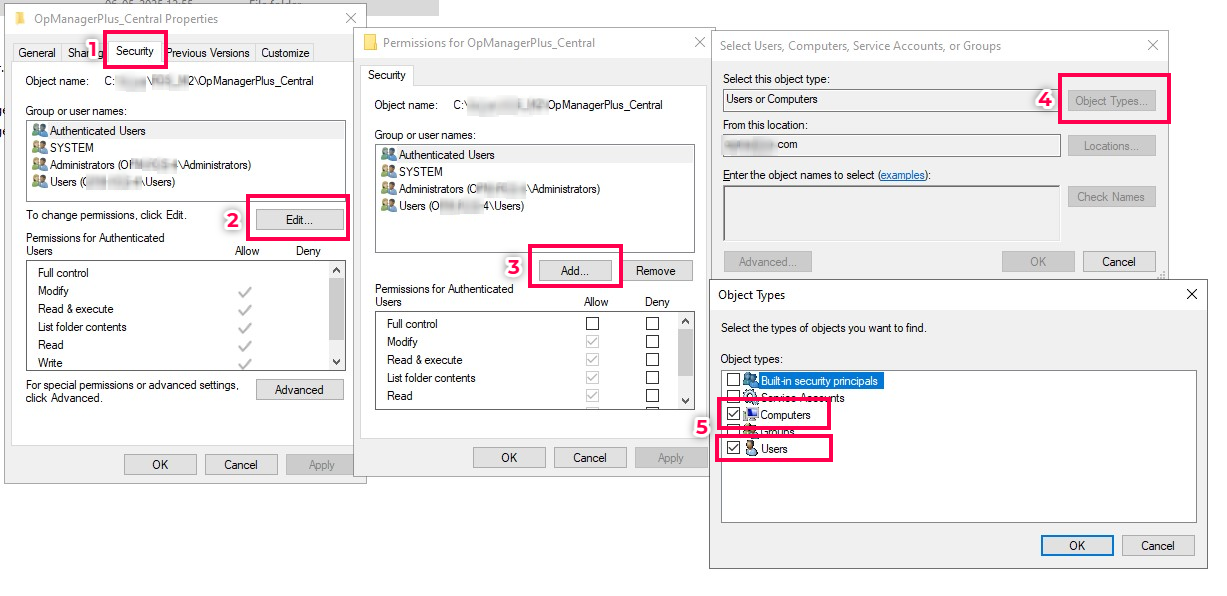The height and width of the screenshot is (596, 1227).
Task: Tick Deny checkbox for Modify
Action: (653, 341)
